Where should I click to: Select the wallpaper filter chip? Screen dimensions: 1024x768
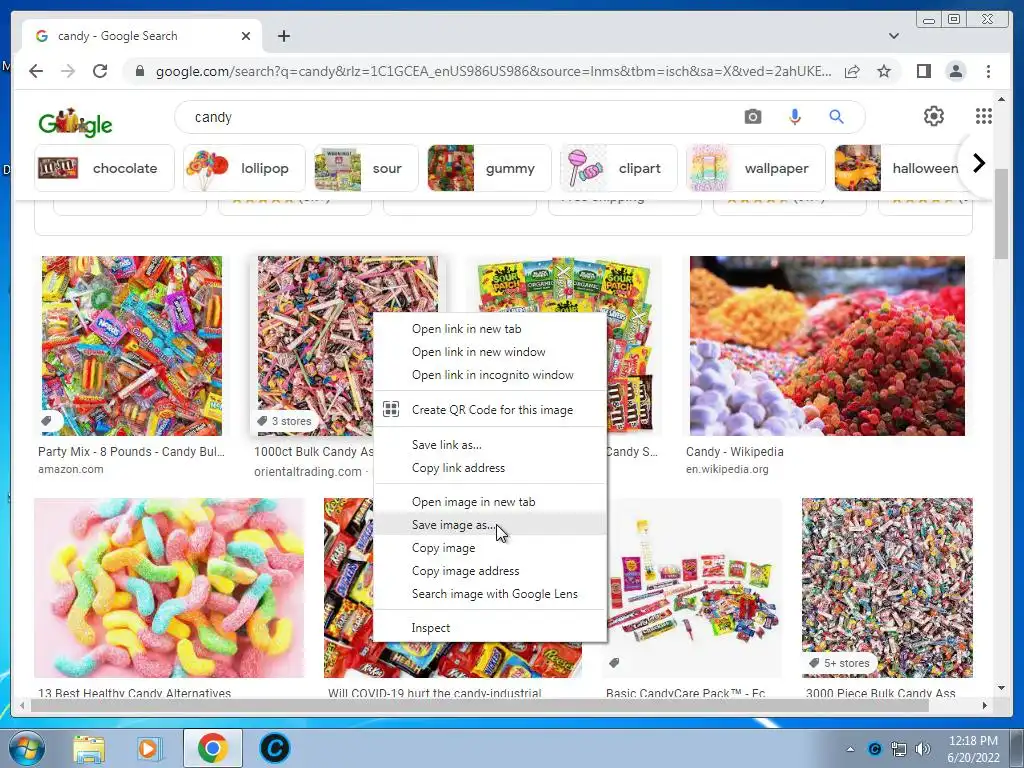(756, 168)
